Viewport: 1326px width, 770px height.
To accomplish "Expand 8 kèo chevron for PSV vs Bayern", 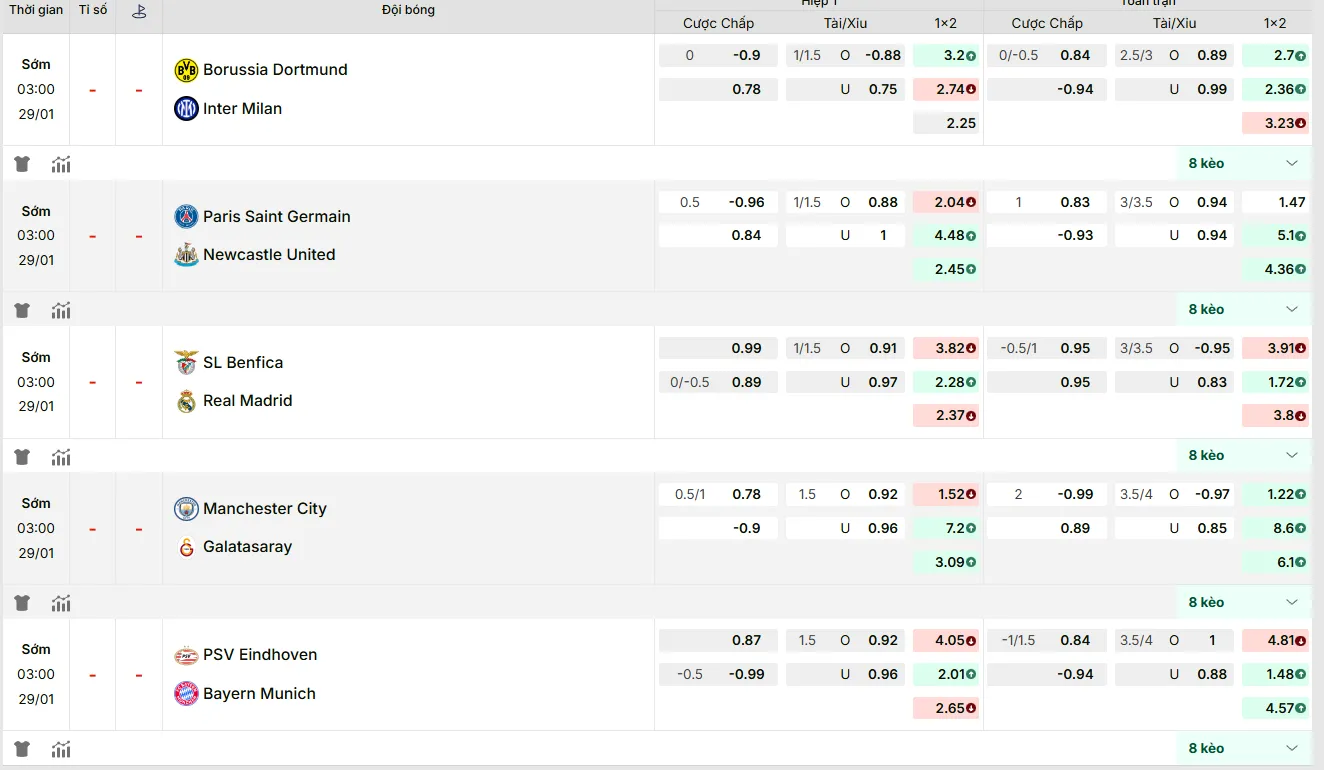I will coord(1291,748).
